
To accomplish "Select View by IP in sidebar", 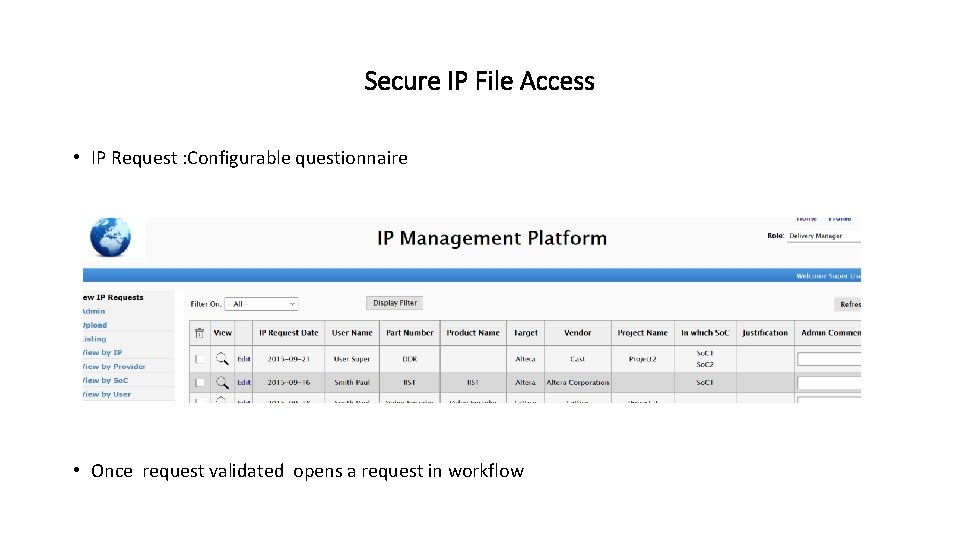I will [103, 353].
